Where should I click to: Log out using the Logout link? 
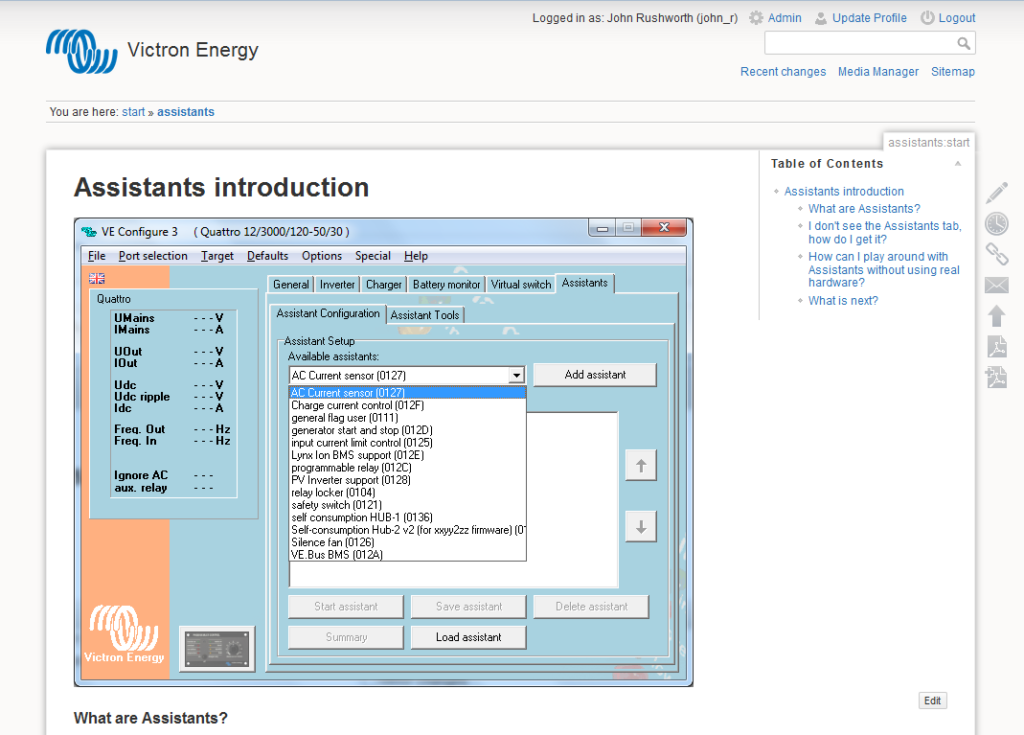tap(956, 18)
